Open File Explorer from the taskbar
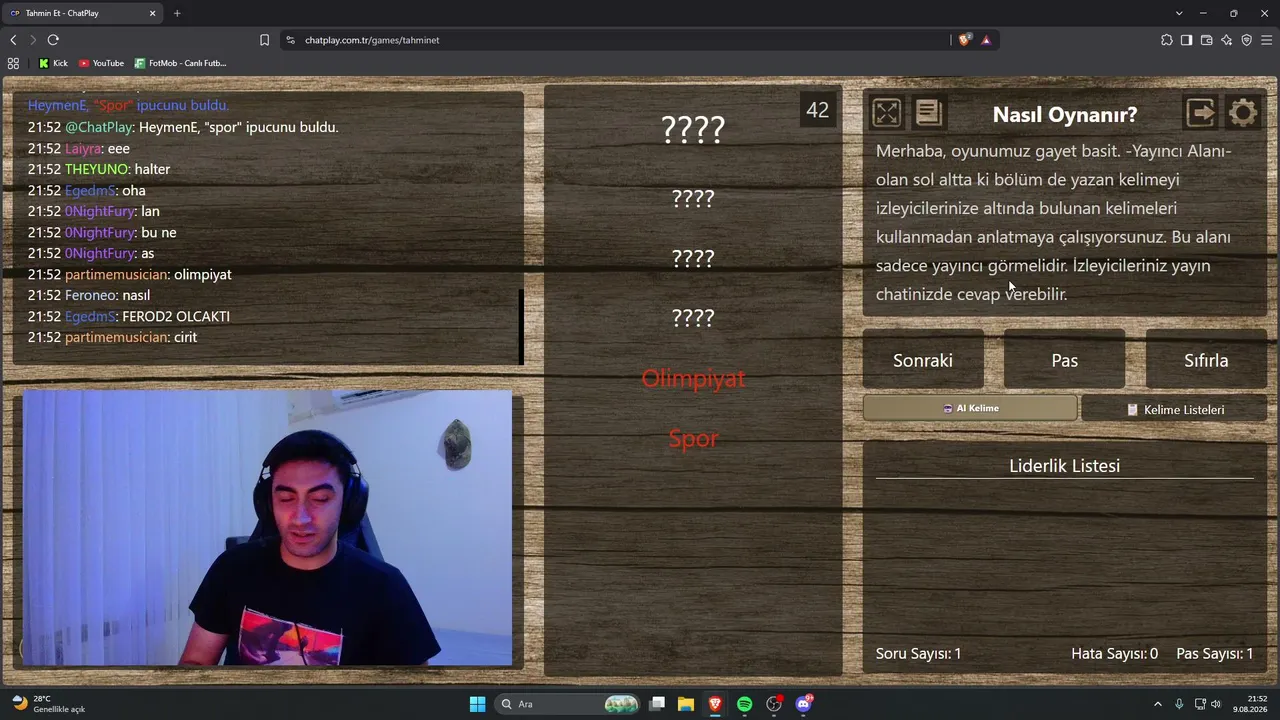The height and width of the screenshot is (720, 1280). 686,704
